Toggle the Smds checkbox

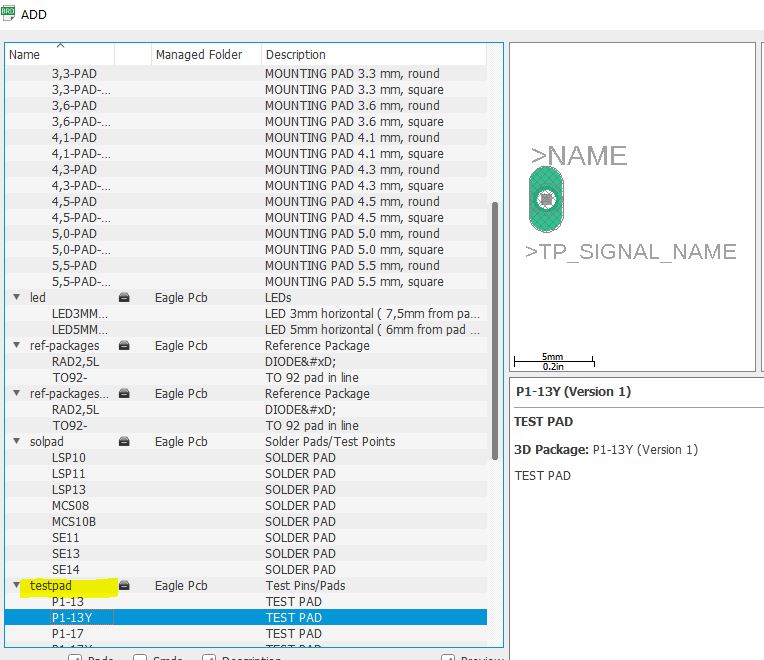[x=140, y=657]
